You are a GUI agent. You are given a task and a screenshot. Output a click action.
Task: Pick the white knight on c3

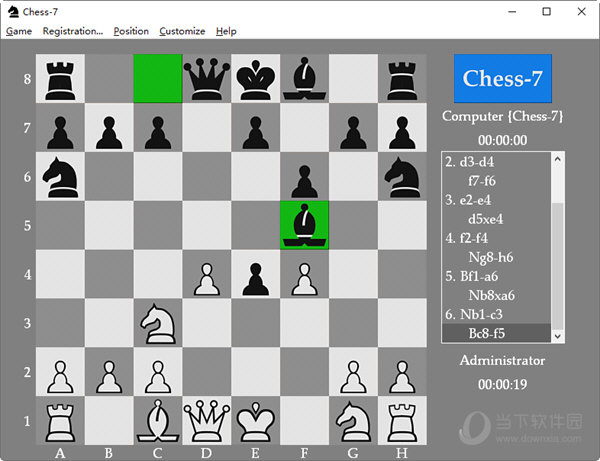click(157, 322)
